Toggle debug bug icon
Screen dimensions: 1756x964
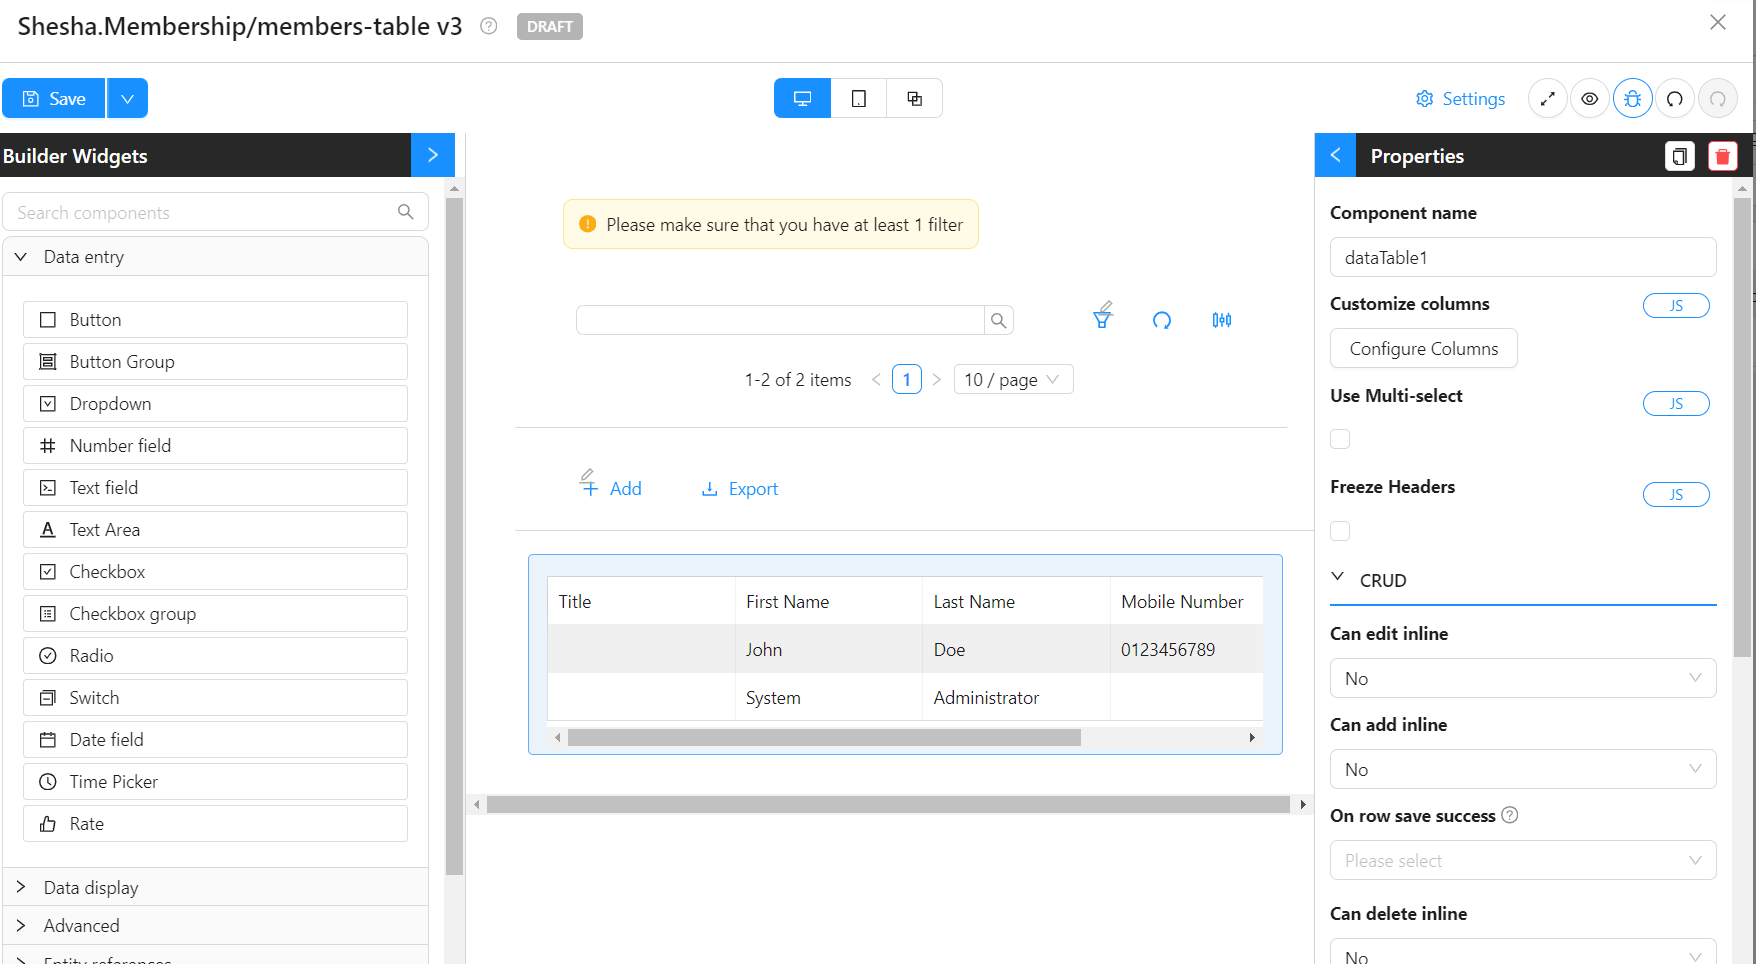pyautogui.click(x=1632, y=98)
